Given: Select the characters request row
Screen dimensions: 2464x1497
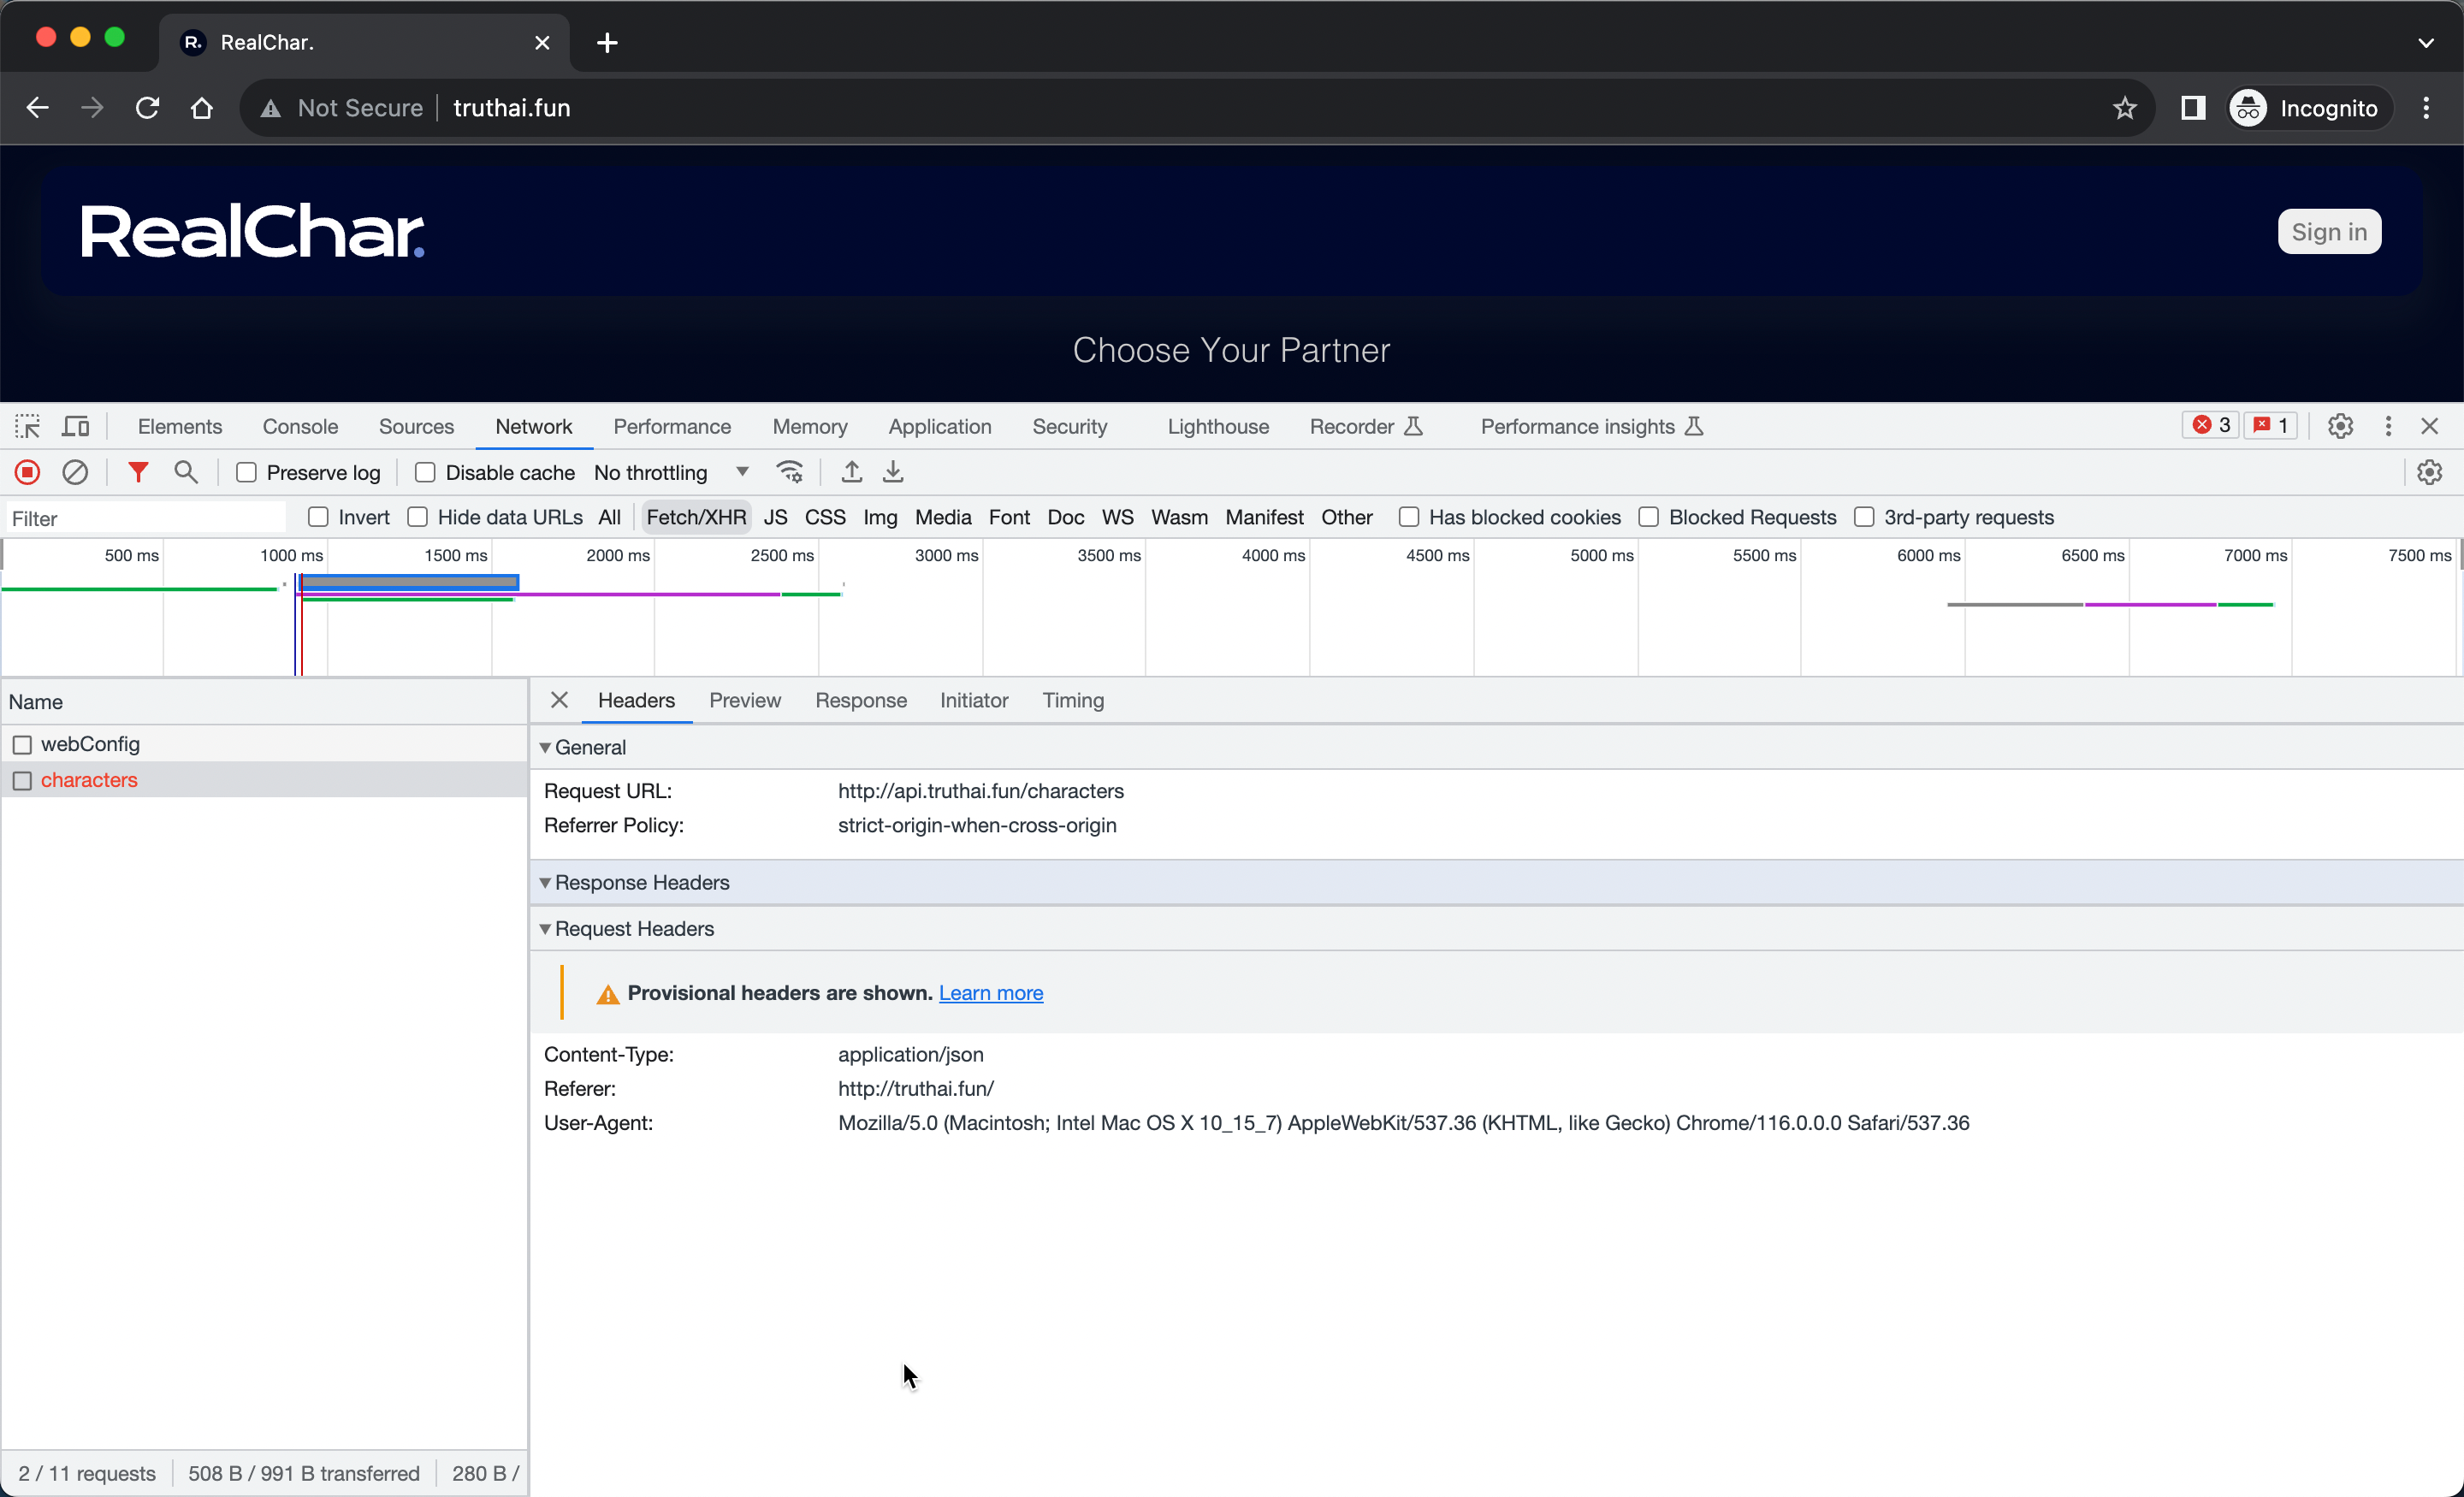Looking at the screenshot, I should (x=88, y=780).
